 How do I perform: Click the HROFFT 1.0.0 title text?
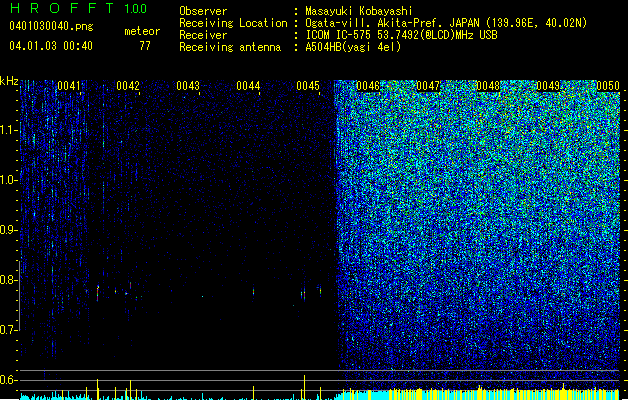click(x=78, y=8)
